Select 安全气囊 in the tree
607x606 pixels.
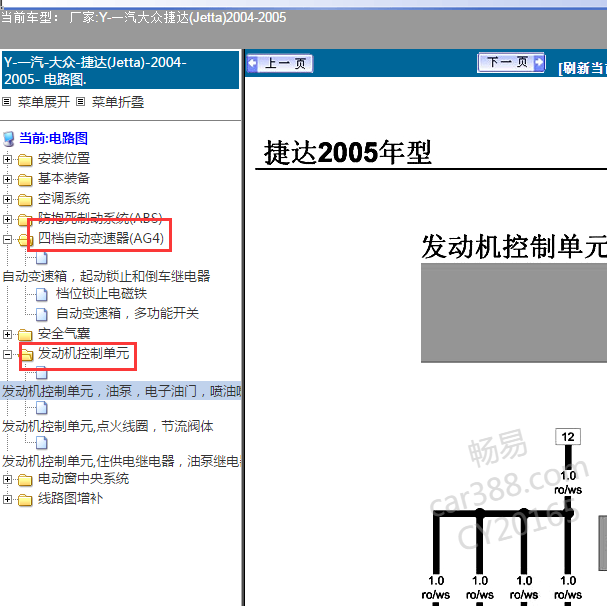64,333
